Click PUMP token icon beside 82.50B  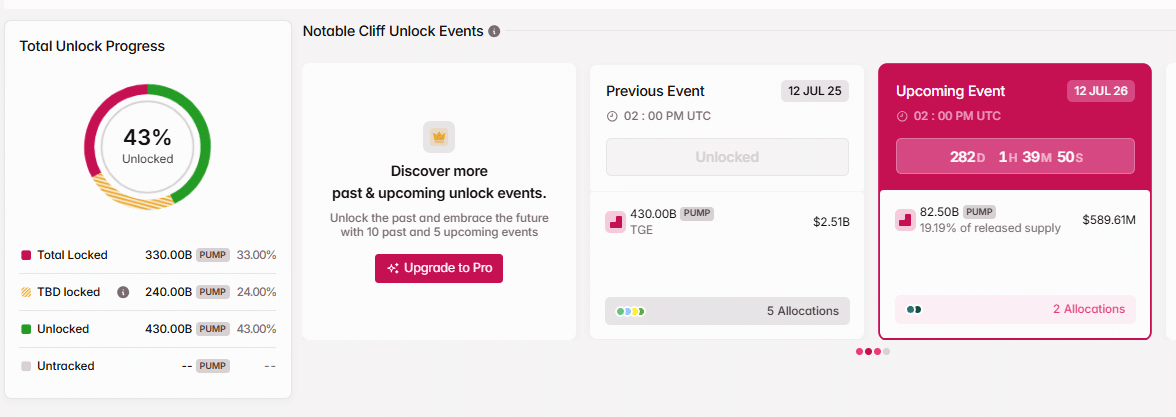coord(905,220)
